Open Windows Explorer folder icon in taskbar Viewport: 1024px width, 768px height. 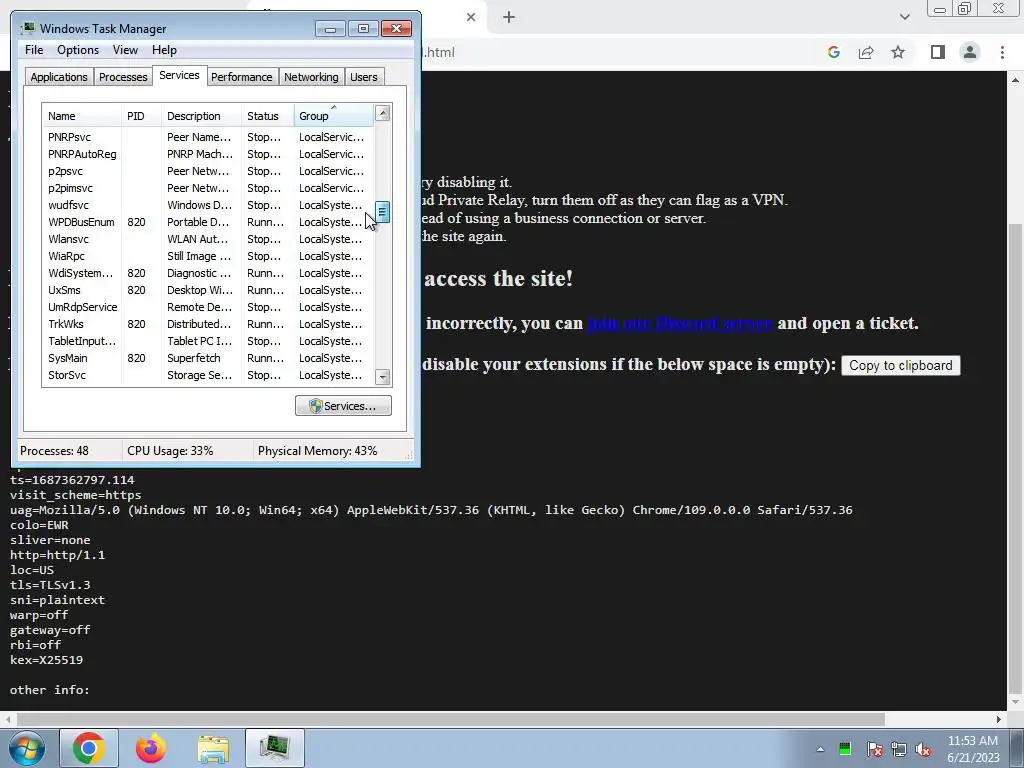click(213, 748)
